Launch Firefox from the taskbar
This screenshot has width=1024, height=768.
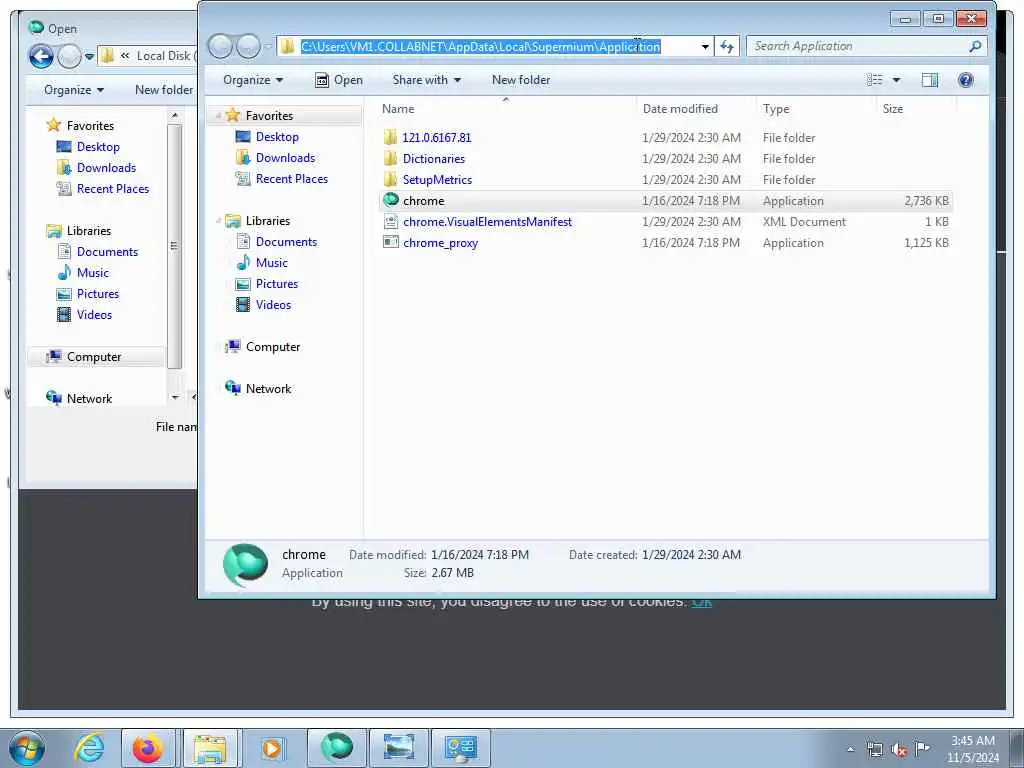coord(148,748)
